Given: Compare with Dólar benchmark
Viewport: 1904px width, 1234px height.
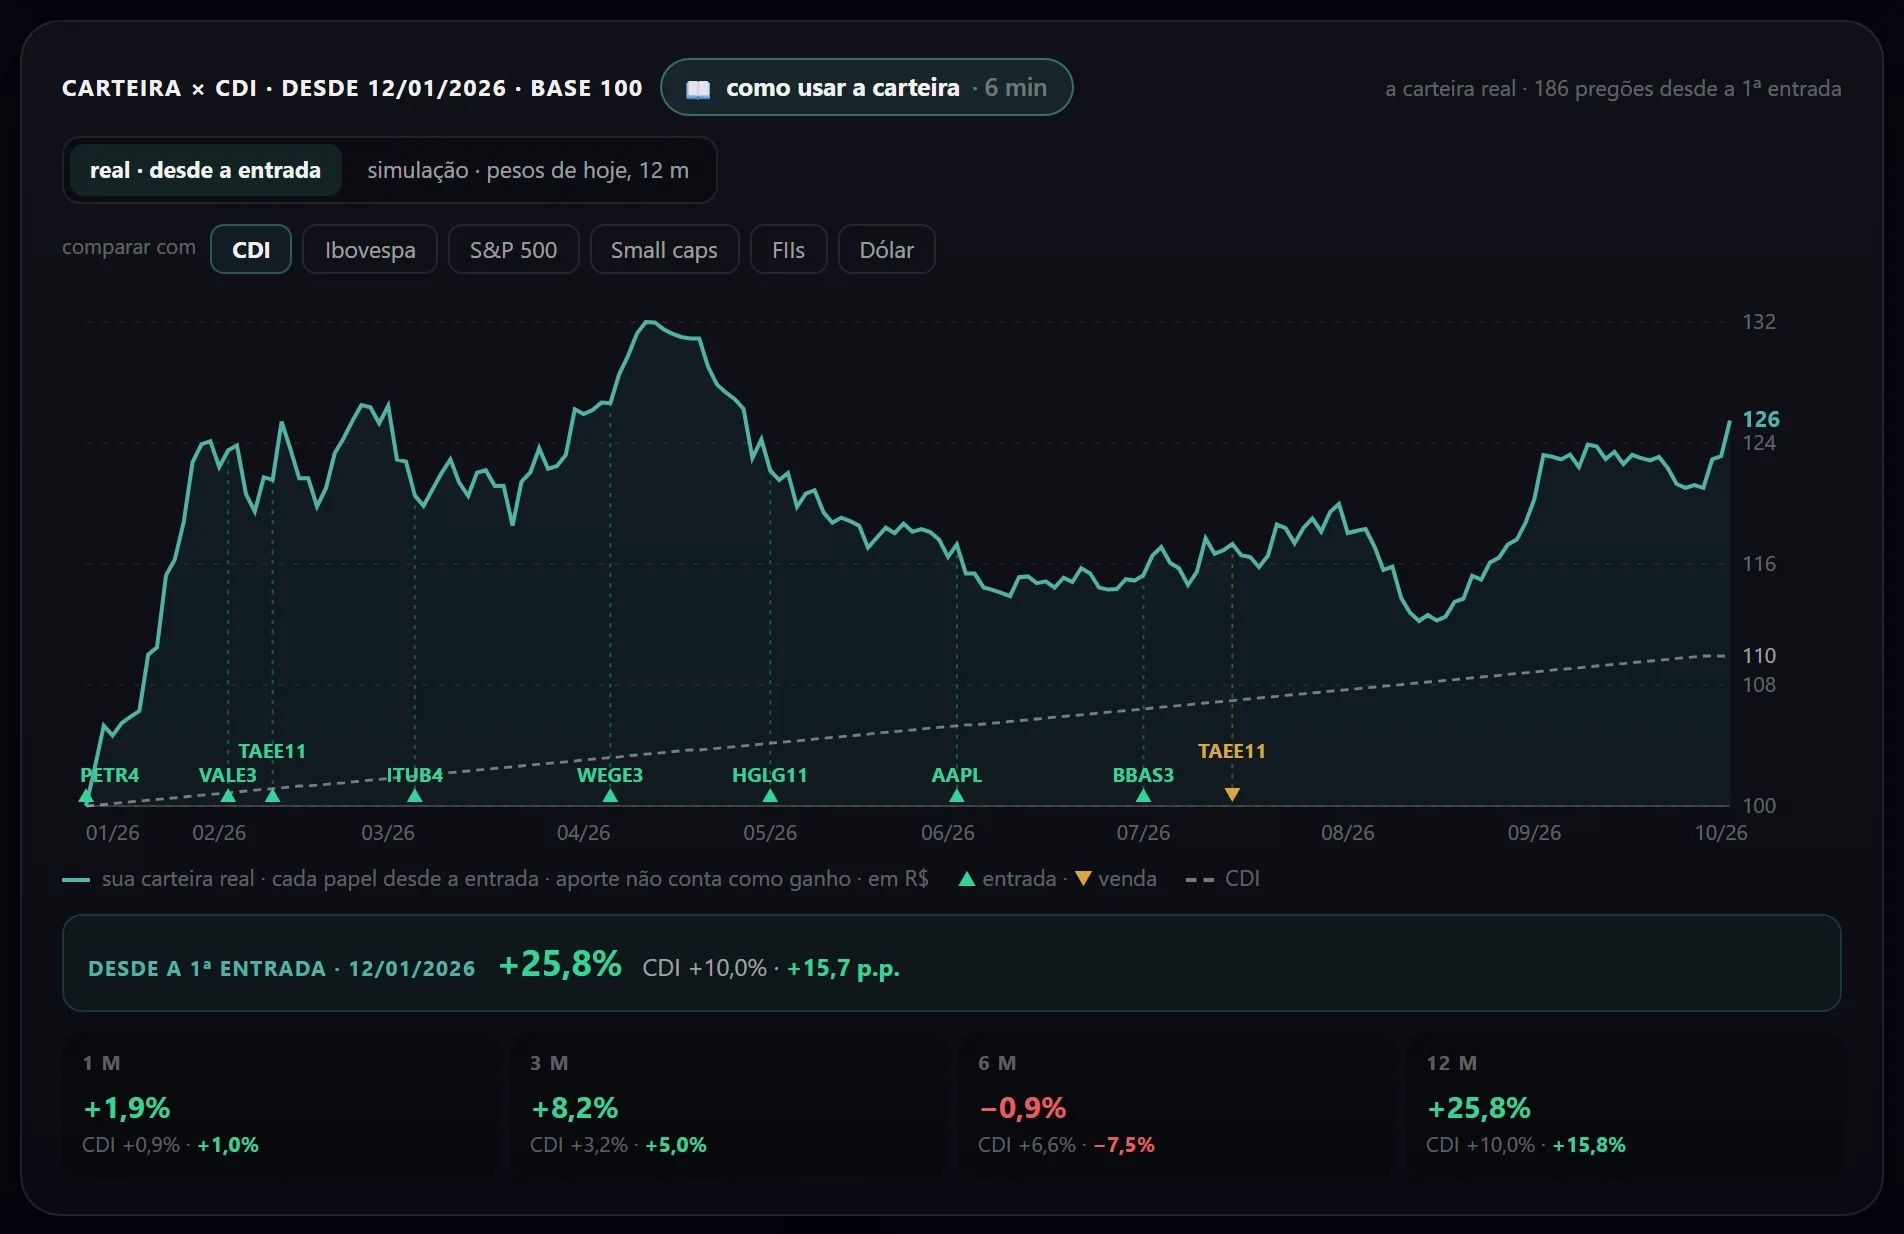Looking at the screenshot, I should point(886,249).
